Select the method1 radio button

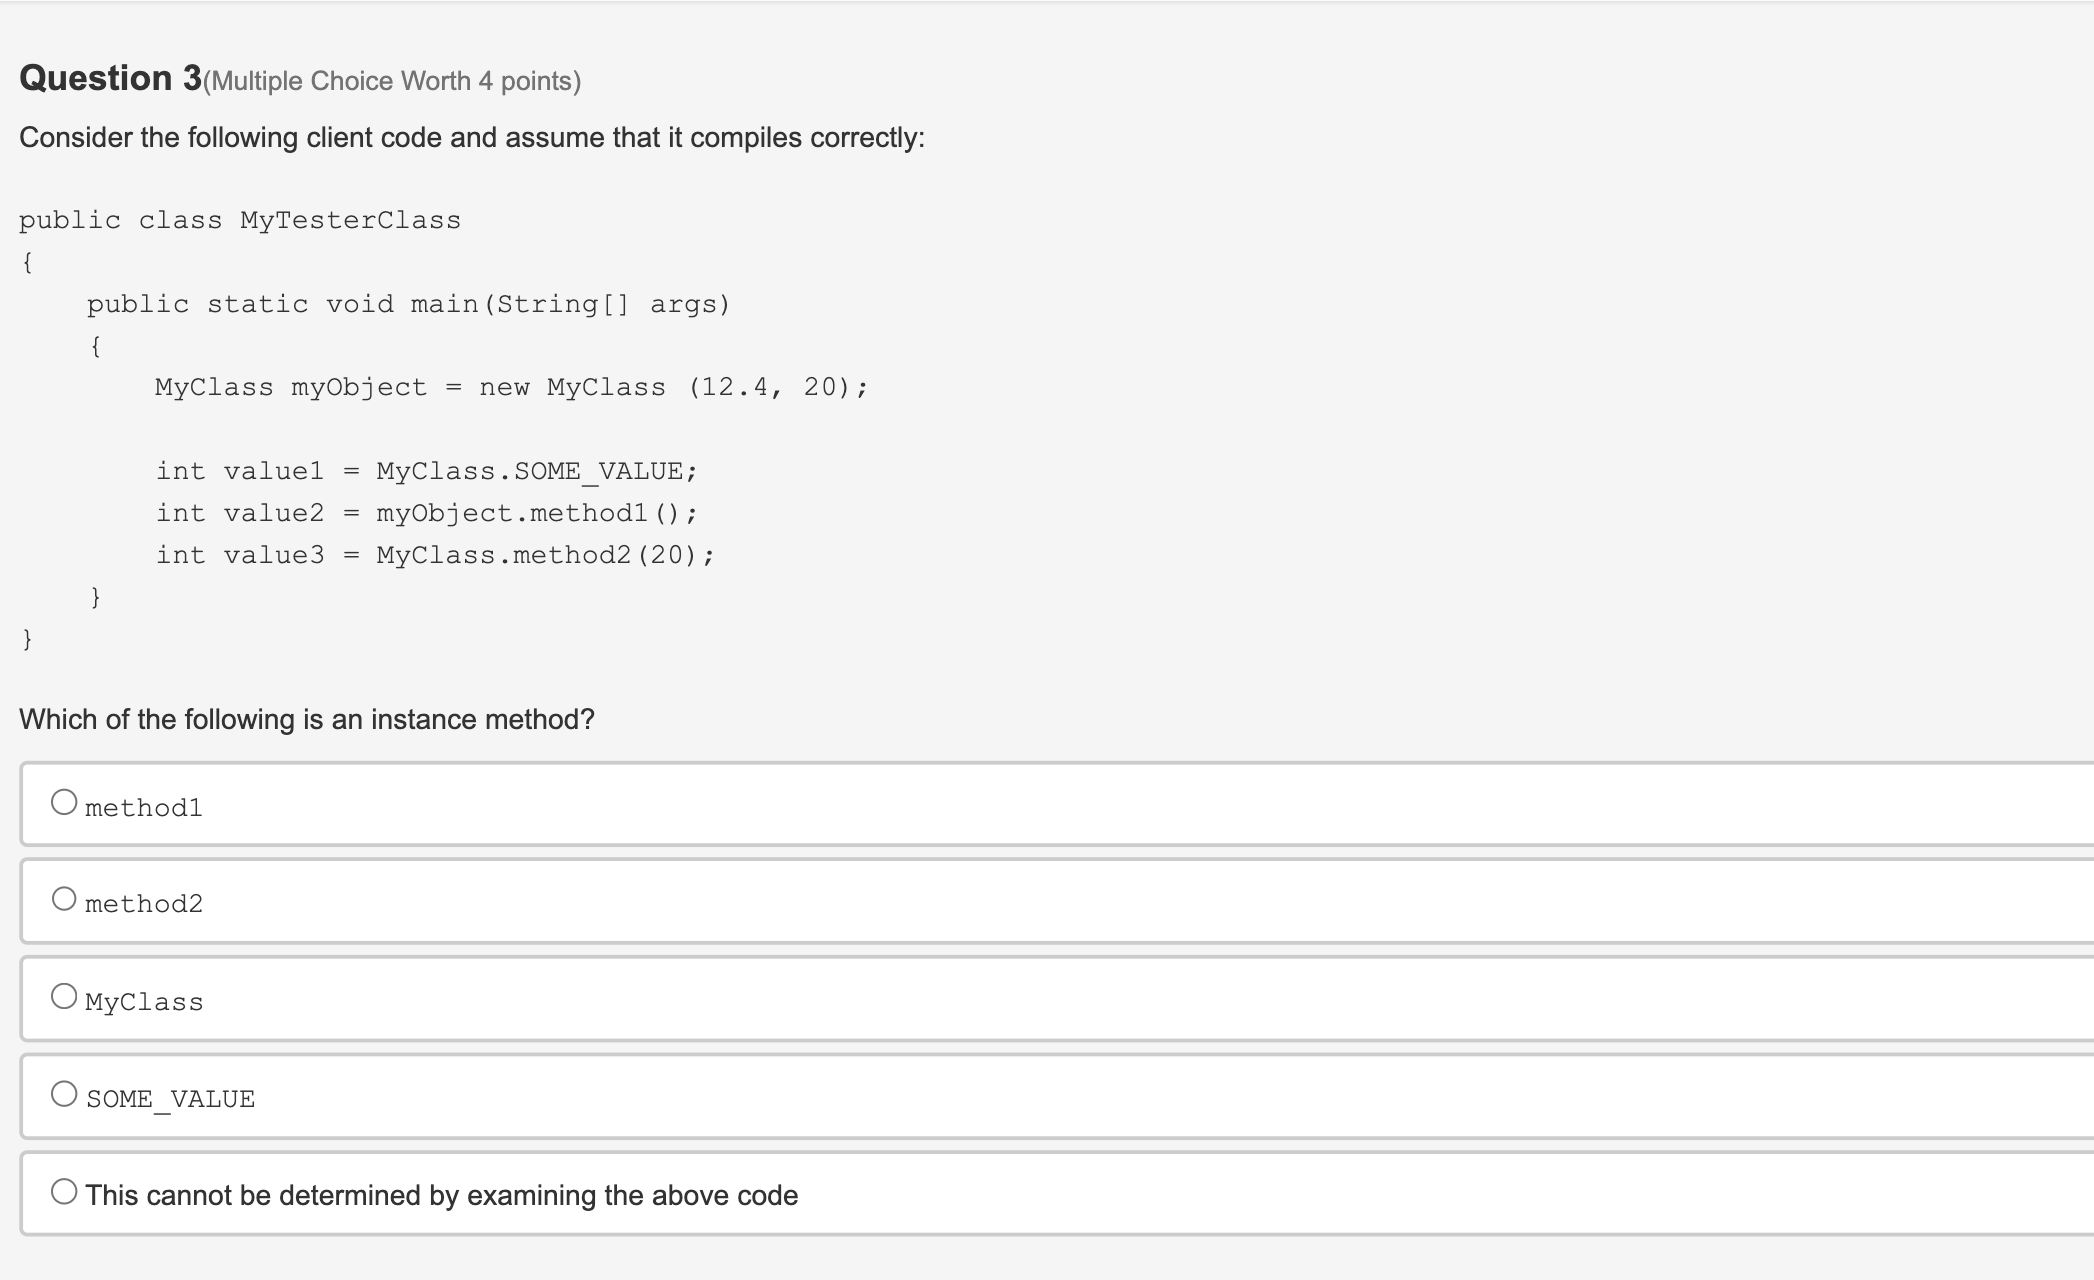pos(64,802)
